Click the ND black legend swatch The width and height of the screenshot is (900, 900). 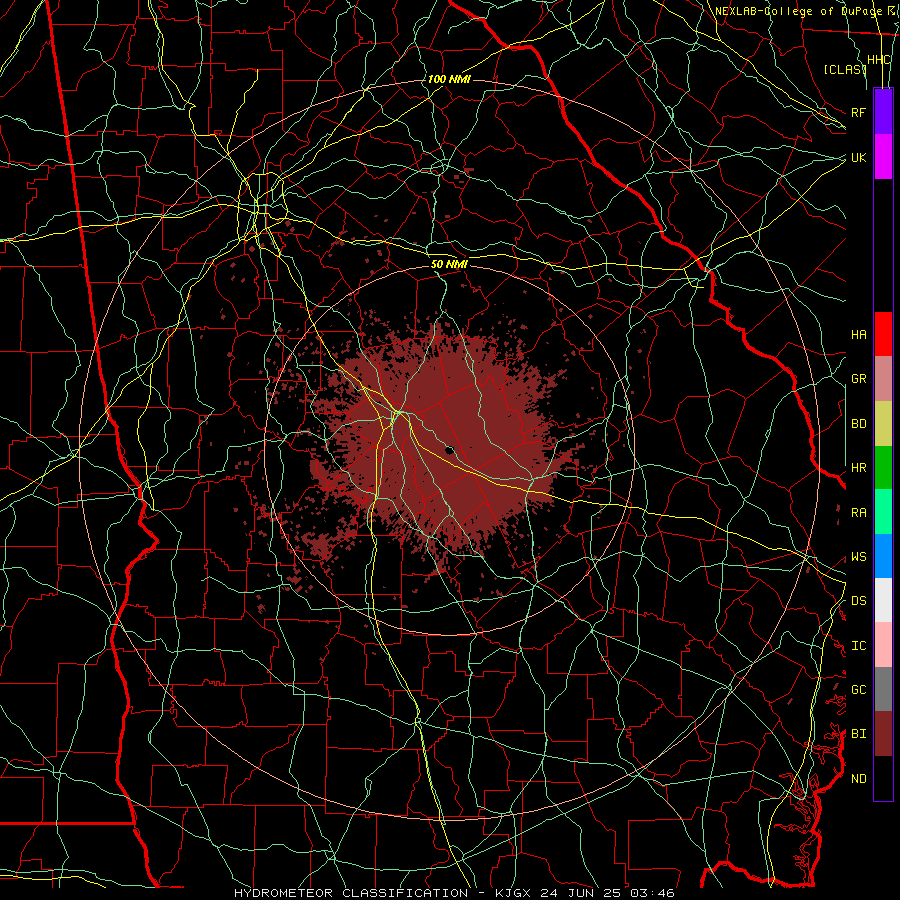point(883,778)
